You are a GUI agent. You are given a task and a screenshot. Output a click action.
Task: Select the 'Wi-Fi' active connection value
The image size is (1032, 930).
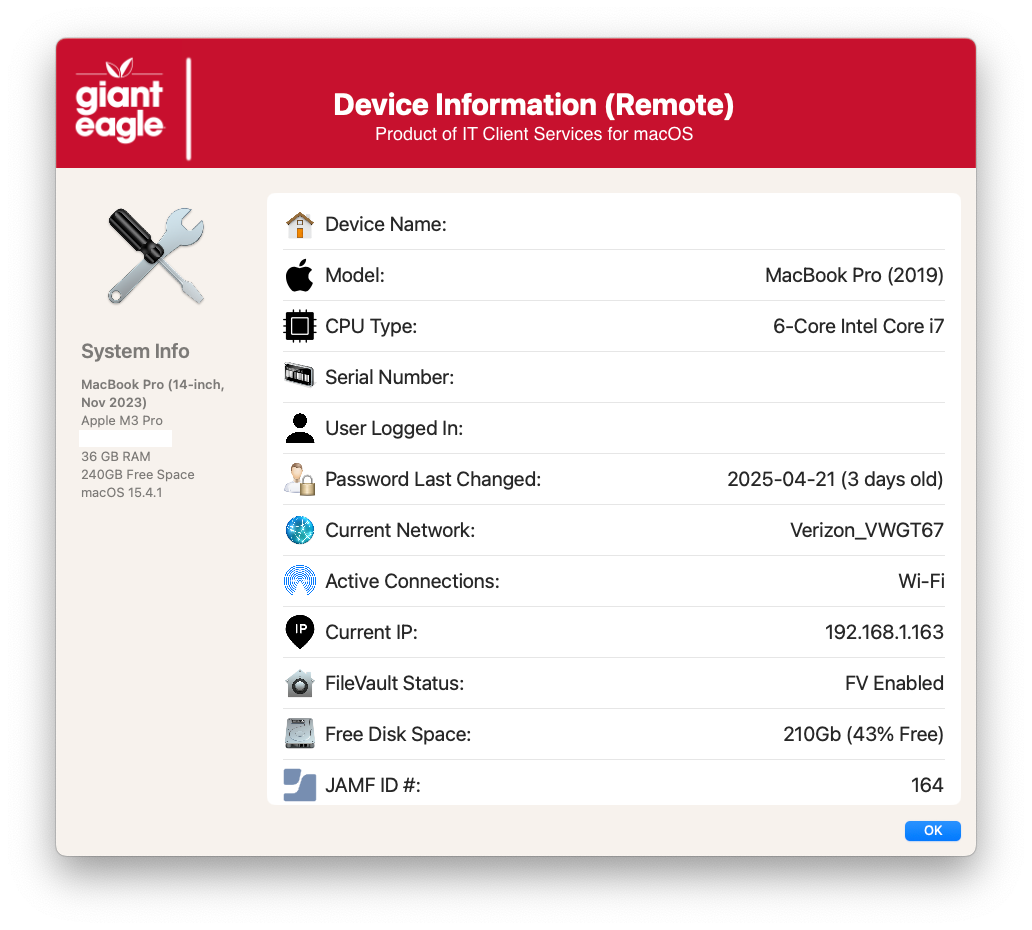tap(921, 581)
